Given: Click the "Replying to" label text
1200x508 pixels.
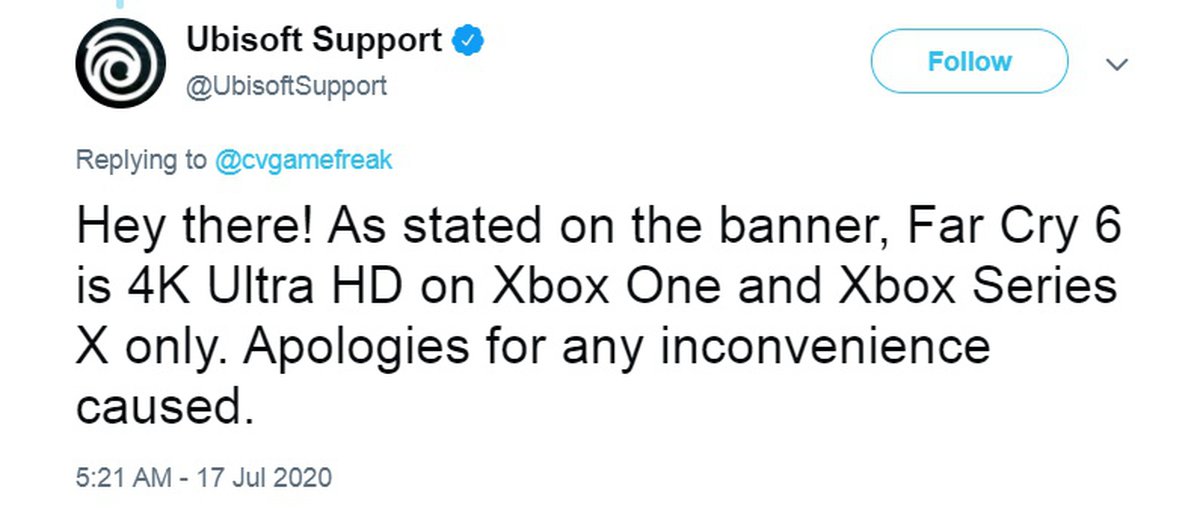Looking at the screenshot, I should coord(140,161).
